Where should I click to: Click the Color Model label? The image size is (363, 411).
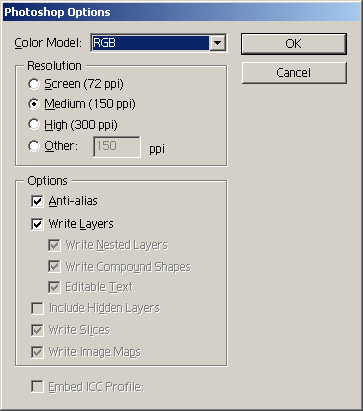click(x=48, y=43)
